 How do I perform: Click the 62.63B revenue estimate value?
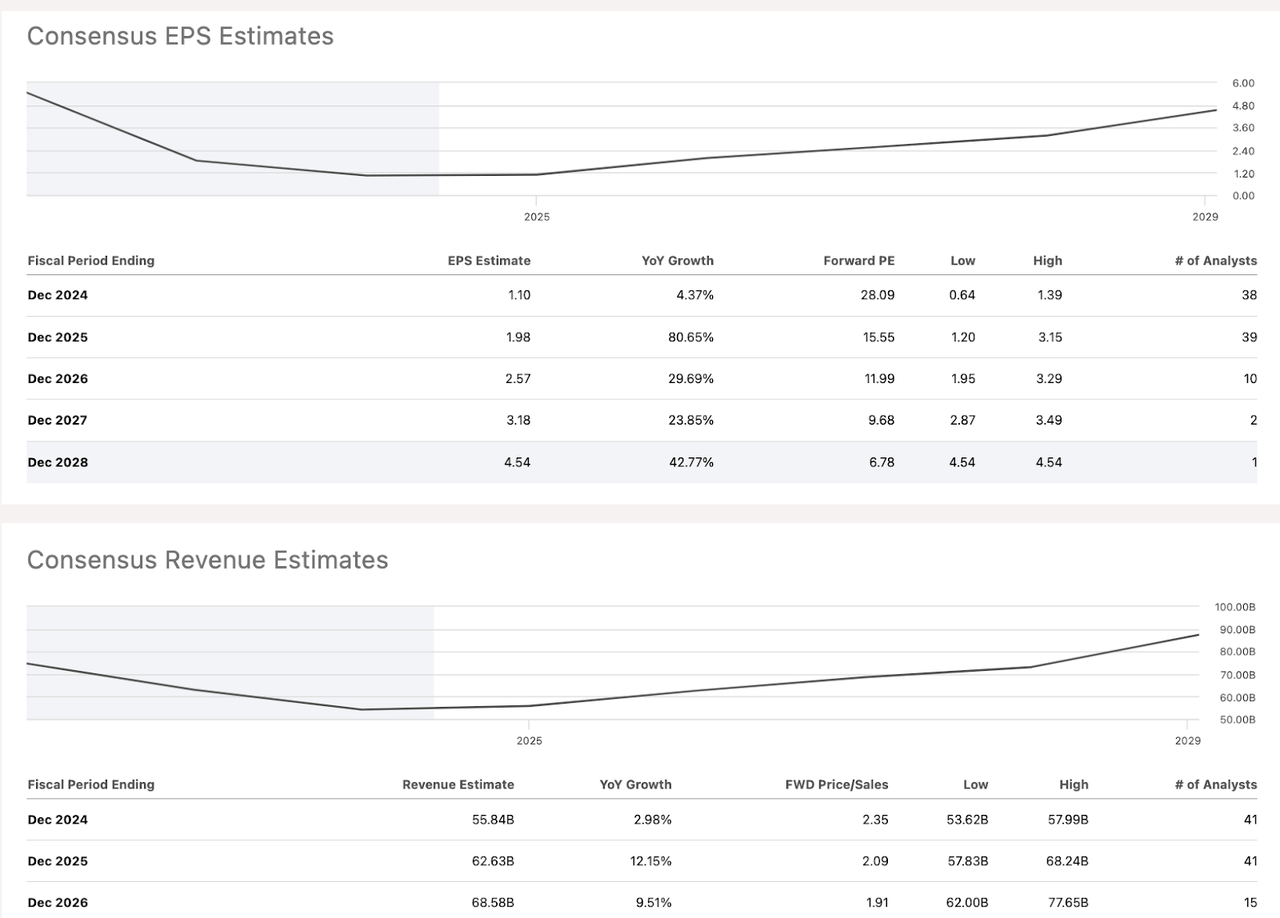pos(493,862)
